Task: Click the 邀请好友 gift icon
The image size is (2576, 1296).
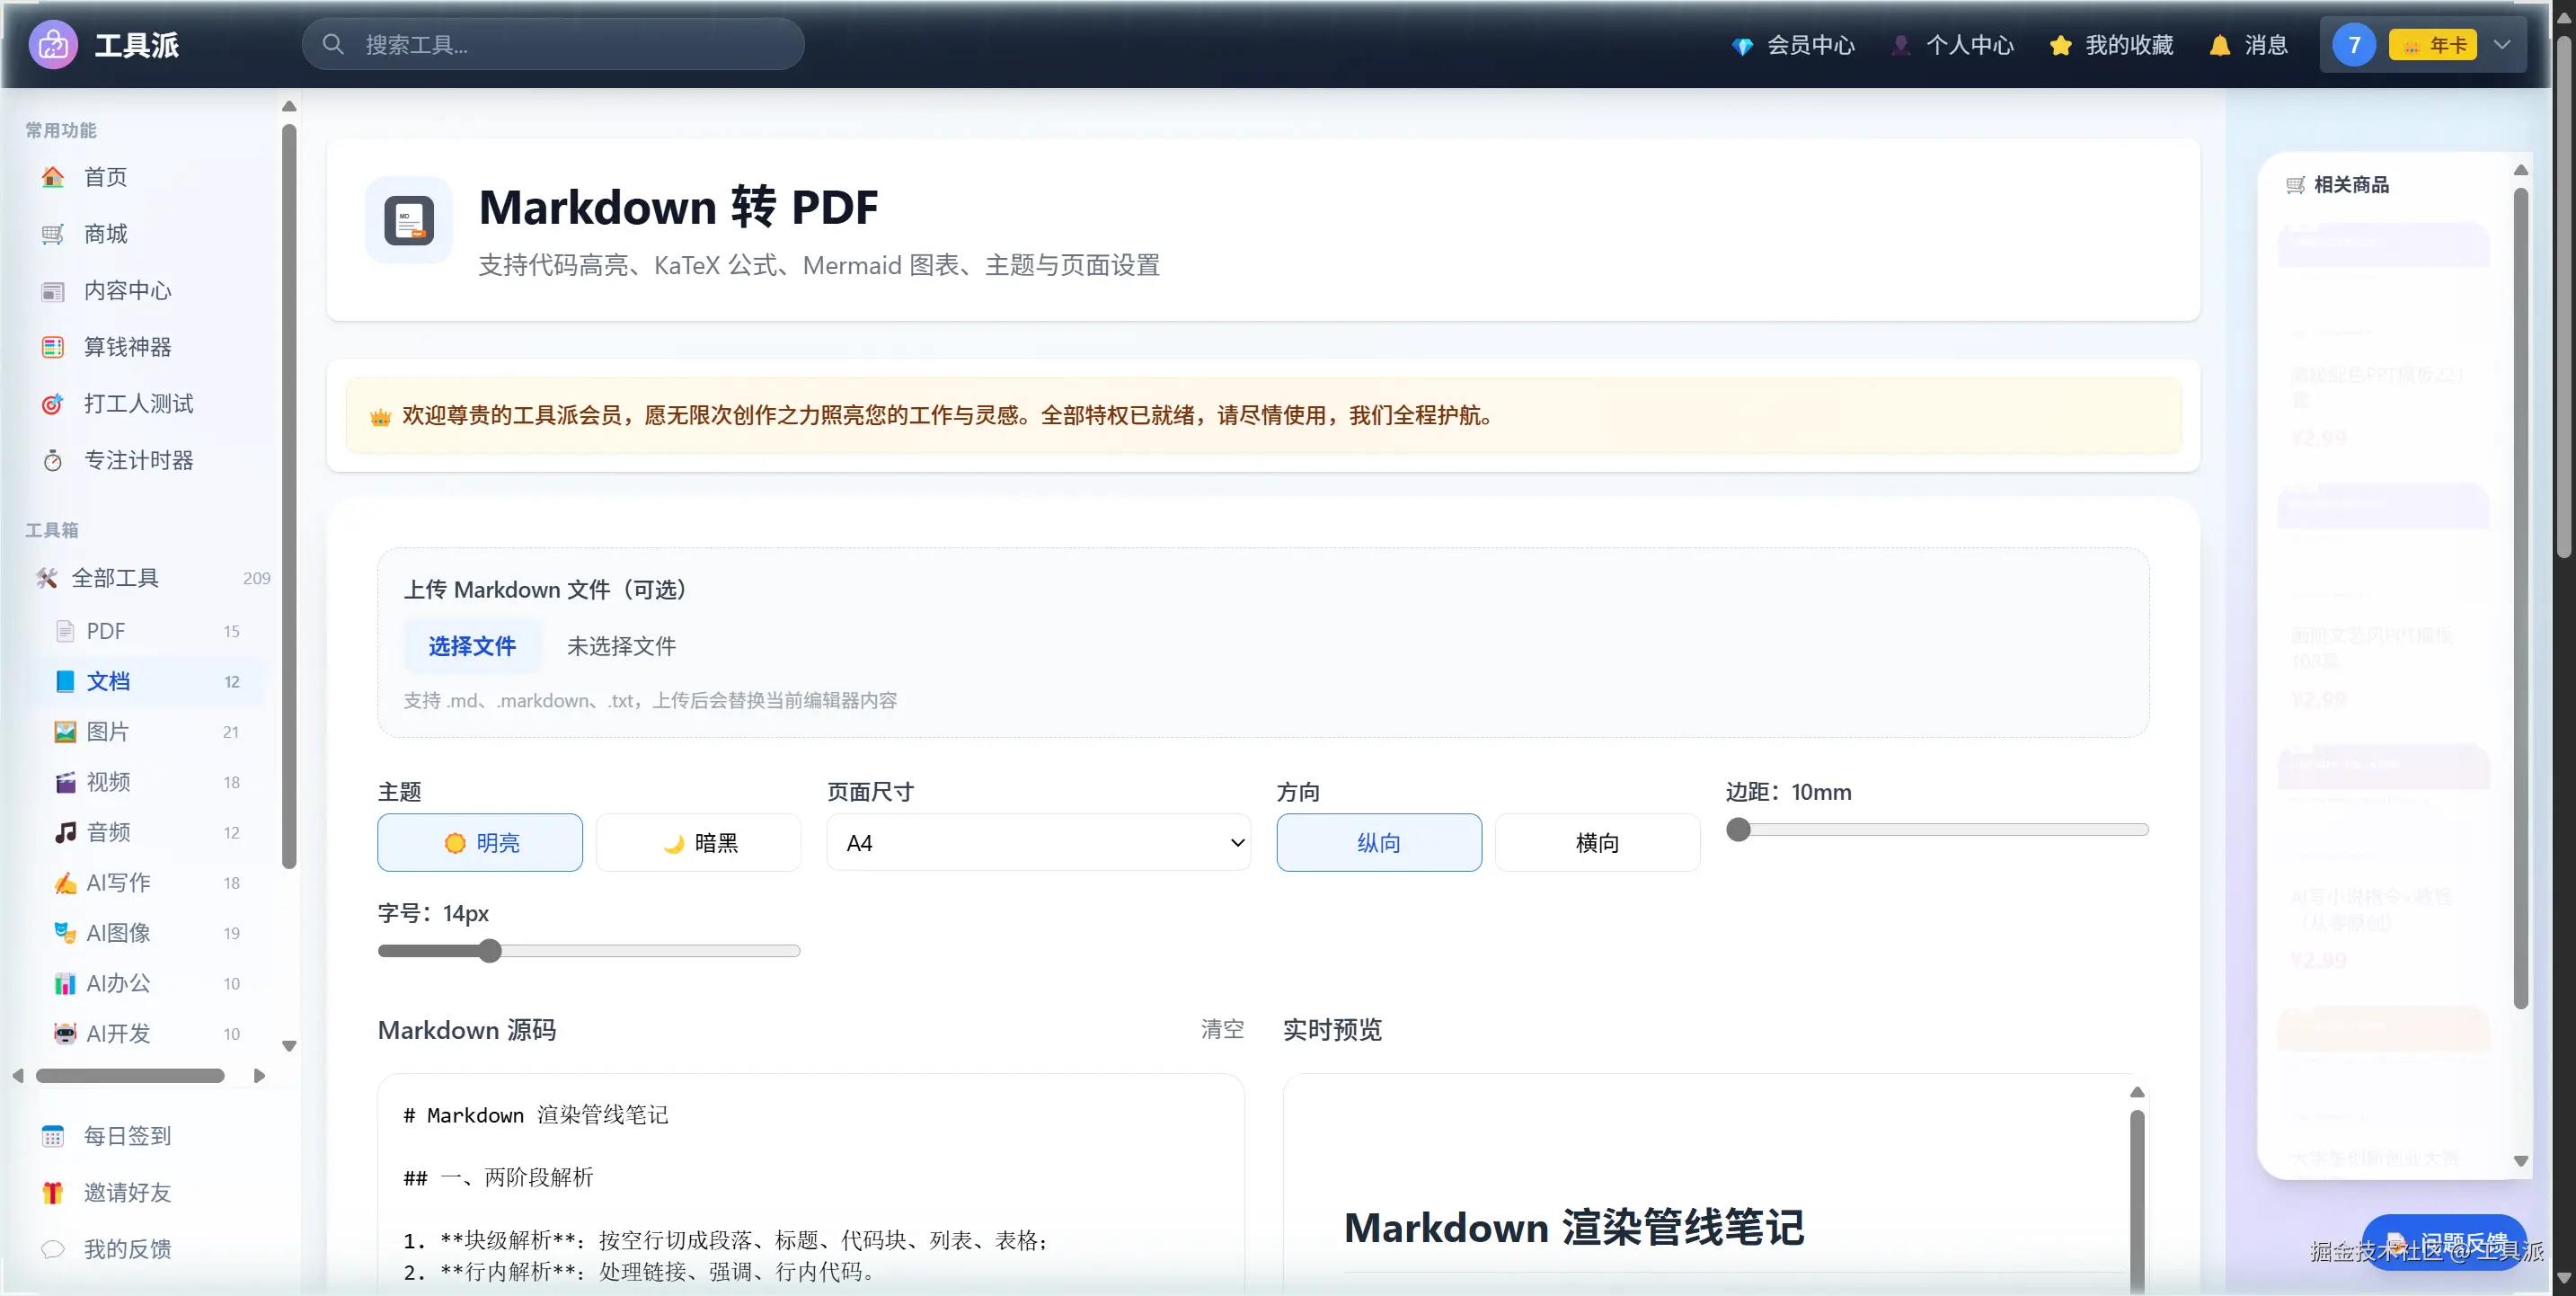Action: click(x=53, y=1192)
